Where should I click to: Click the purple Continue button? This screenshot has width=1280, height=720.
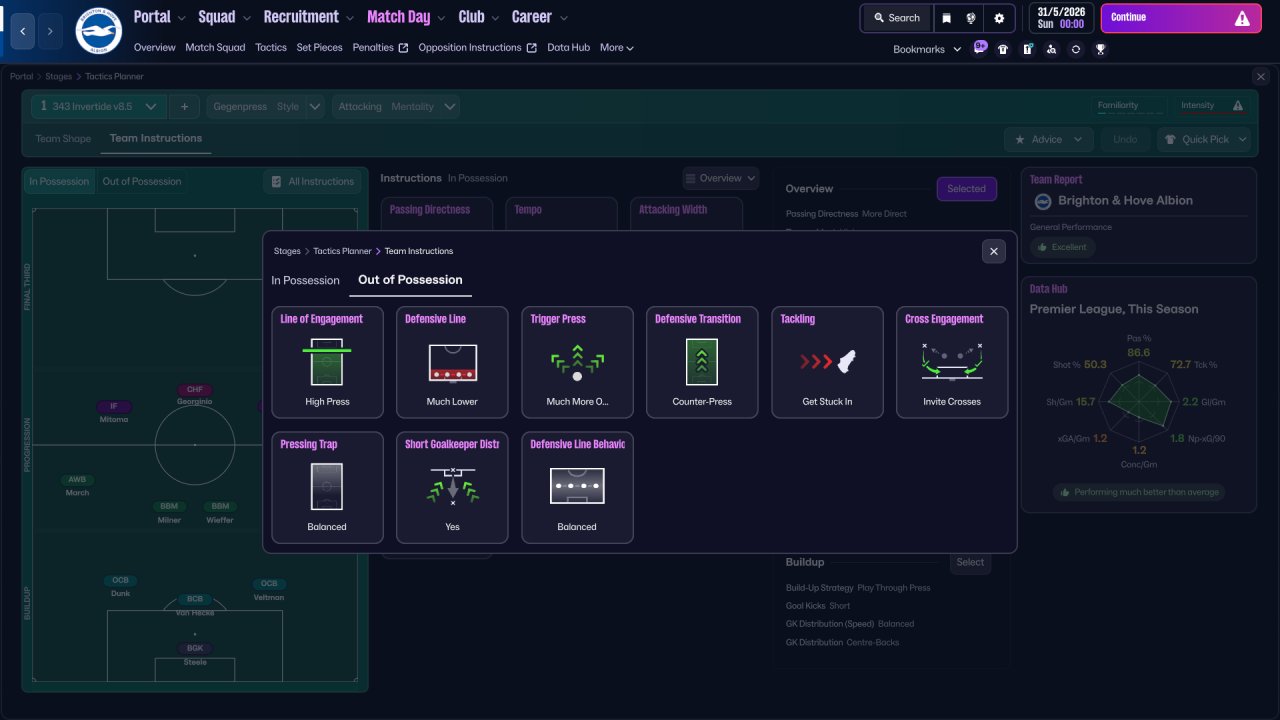(x=1181, y=18)
